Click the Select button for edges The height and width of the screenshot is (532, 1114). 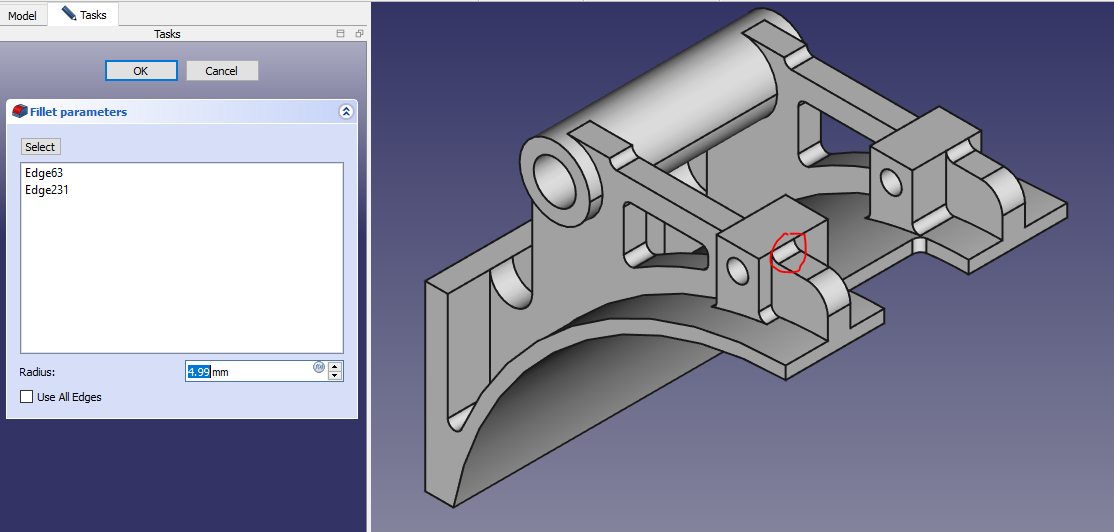(x=40, y=147)
